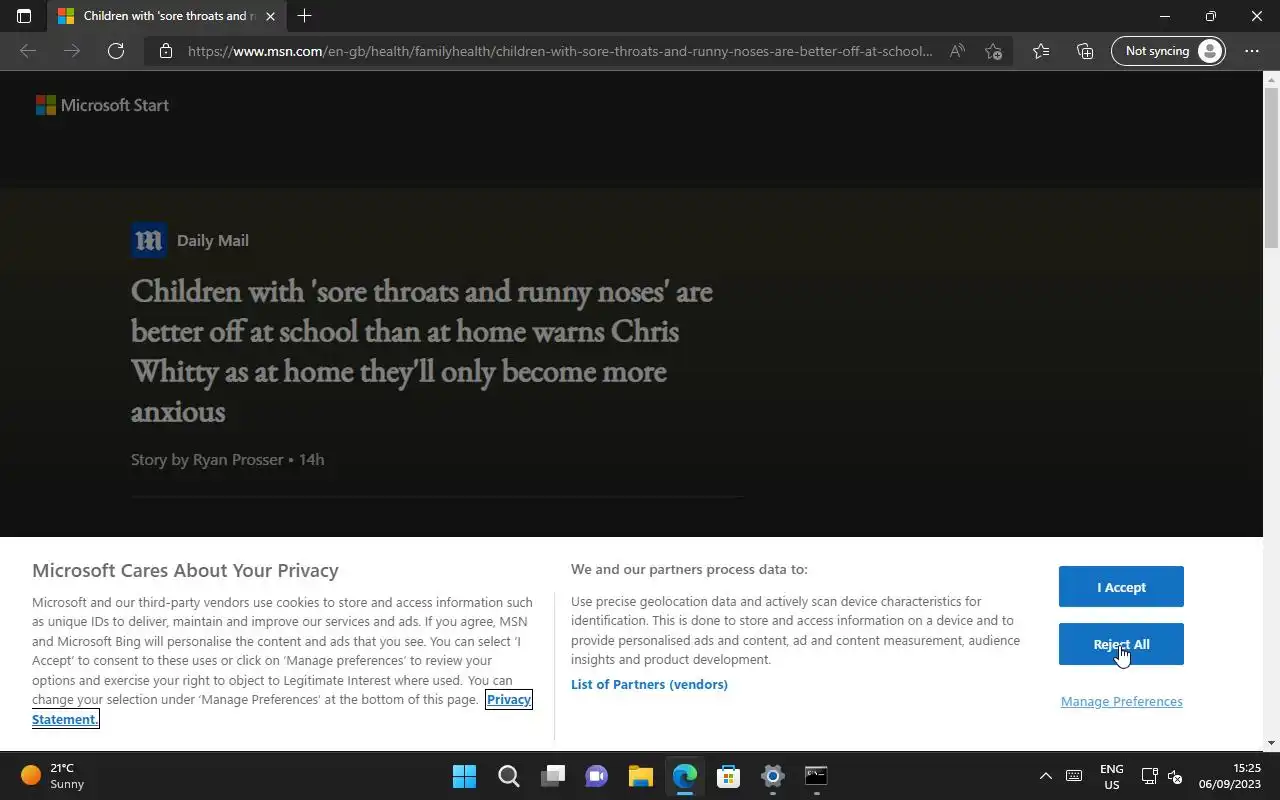1280x800 pixels.
Task: Open the Chat app on taskbar
Action: pyautogui.click(x=596, y=776)
